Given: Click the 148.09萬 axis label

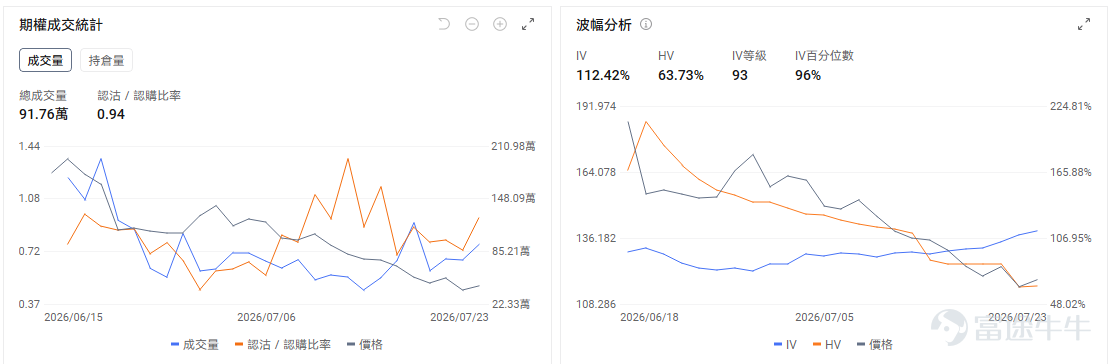Looking at the screenshot, I should [x=514, y=198].
